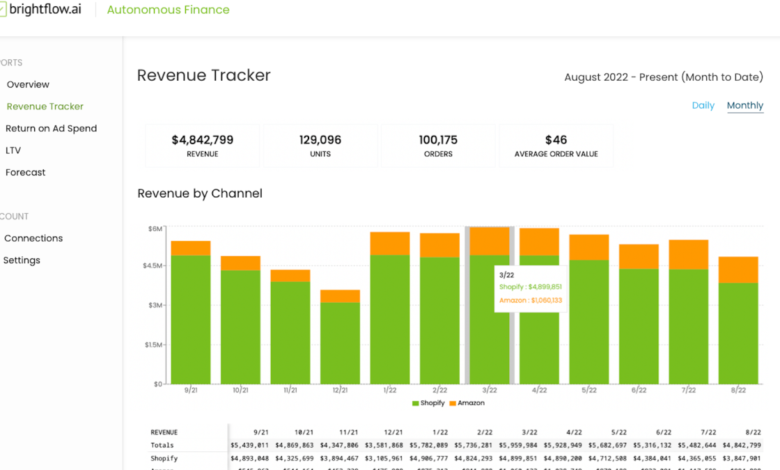Click the Shopify legend green swatch

point(415,403)
